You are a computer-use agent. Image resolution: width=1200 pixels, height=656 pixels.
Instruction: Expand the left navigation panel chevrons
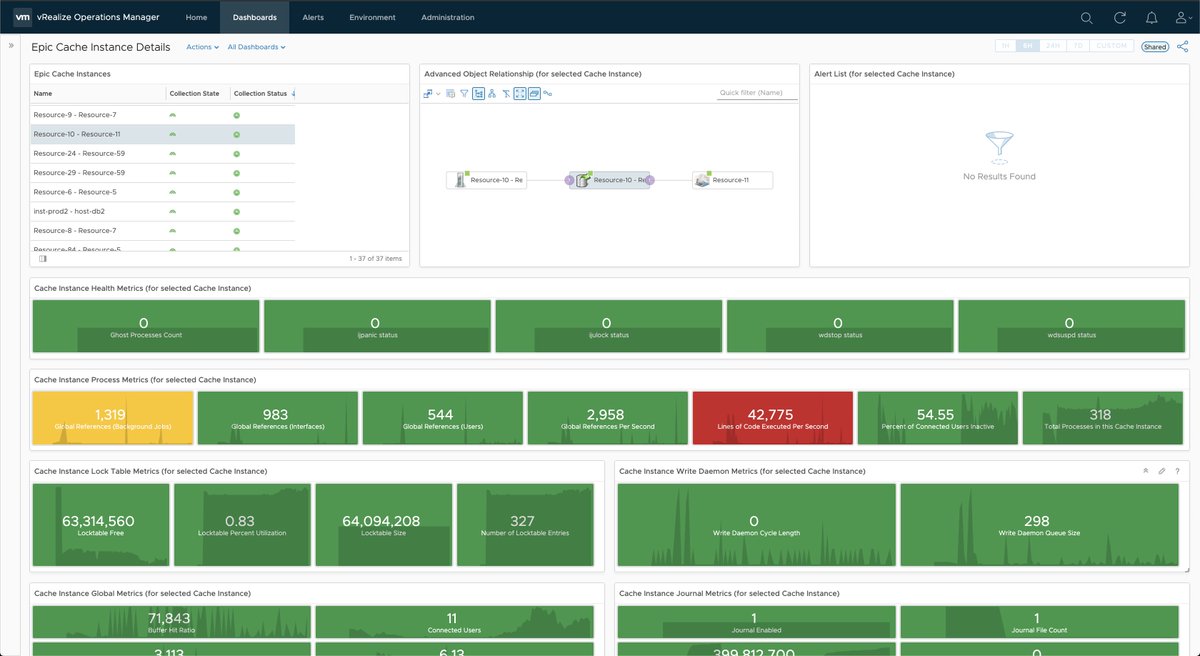coord(11,45)
